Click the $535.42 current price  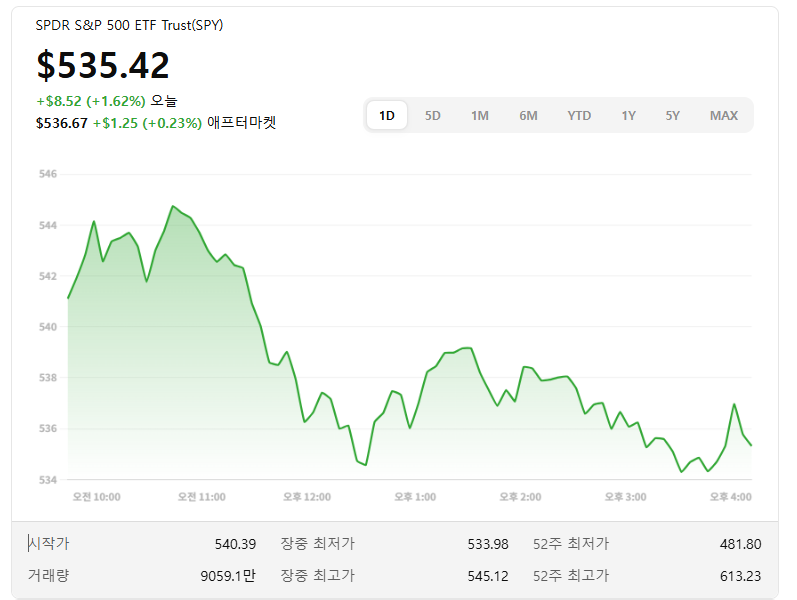pyautogui.click(x=103, y=65)
